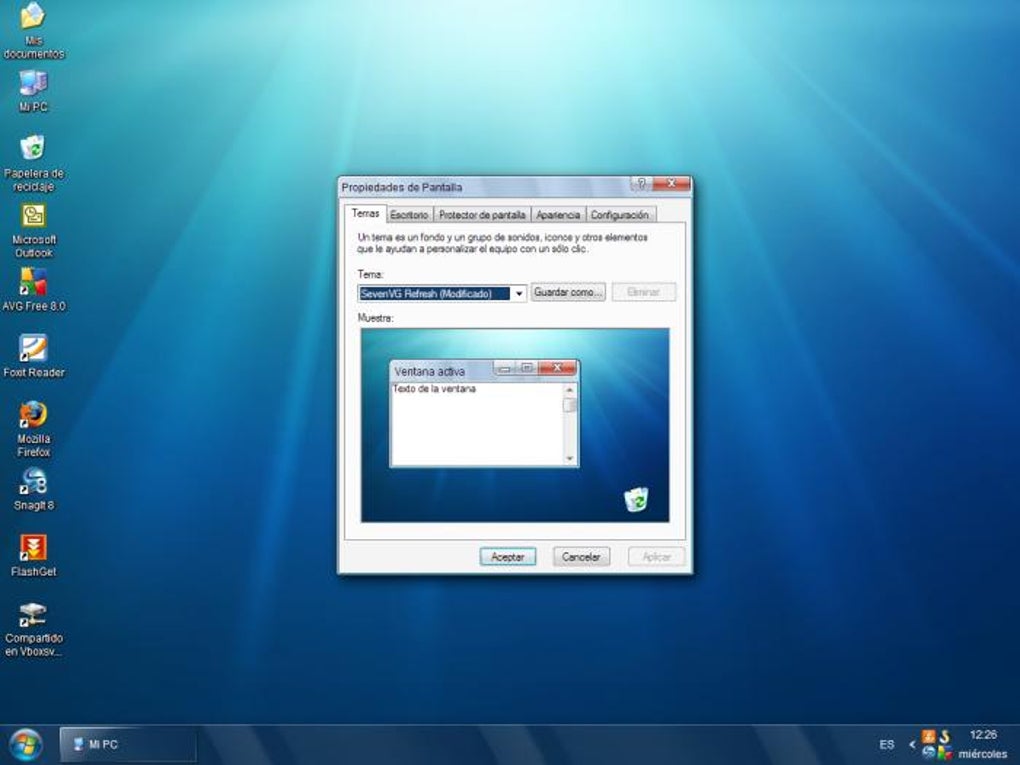Viewport: 1020px width, 765px height.
Task: Click the help question mark button
Action: (641, 183)
